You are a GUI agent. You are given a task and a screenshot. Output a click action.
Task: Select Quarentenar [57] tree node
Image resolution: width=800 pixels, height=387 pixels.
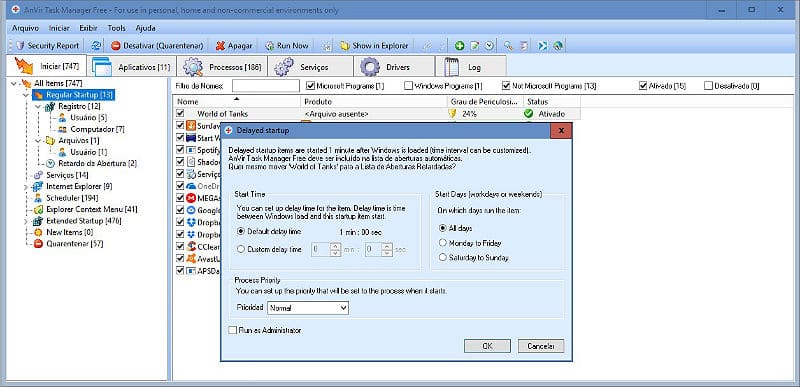[x=74, y=244]
